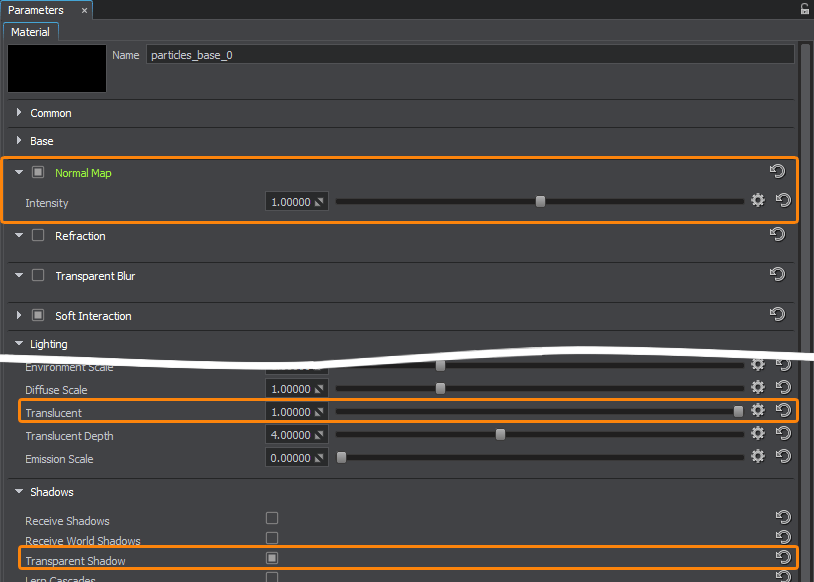Click the lock icon of Parameters panel
814x582 pixels.
(805, 9)
